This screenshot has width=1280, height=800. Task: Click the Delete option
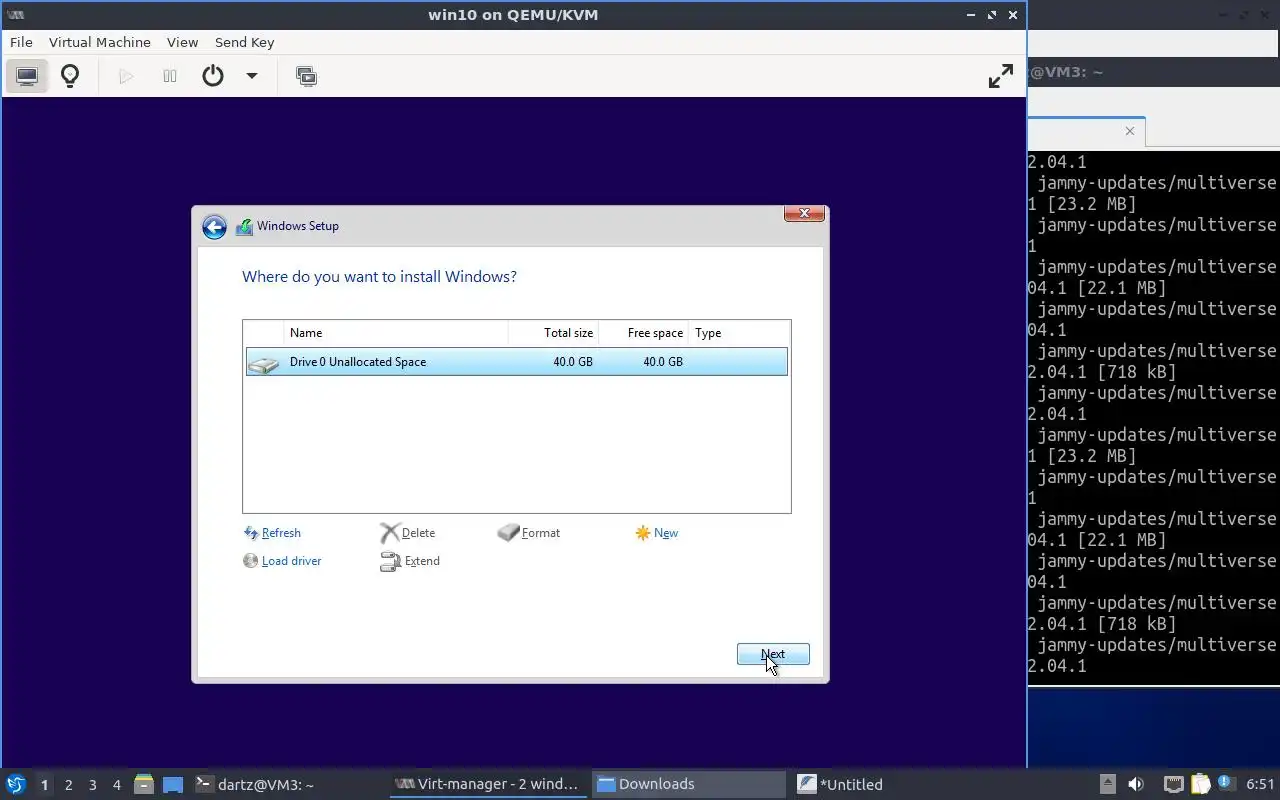pos(418,533)
